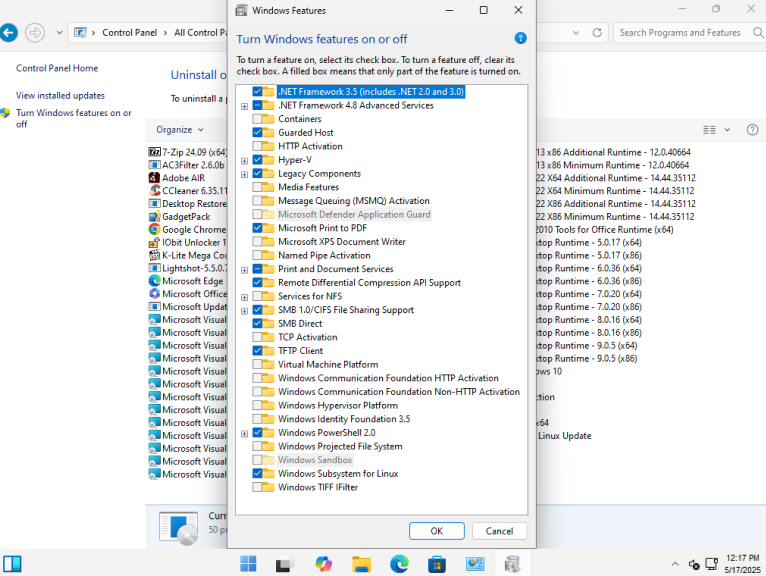Expand Legacy Components node
The height and width of the screenshot is (576, 766).
[x=244, y=174]
